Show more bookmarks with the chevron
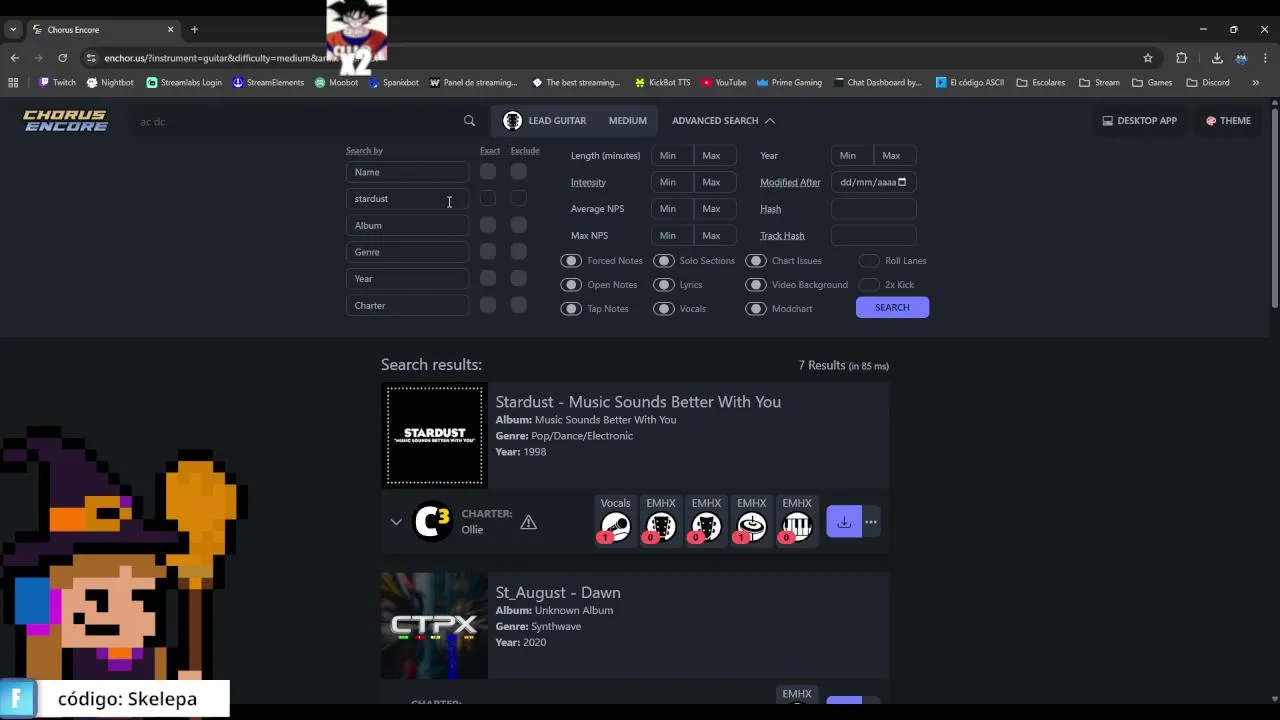This screenshot has height=720, width=1280. [x=1256, y=83]
